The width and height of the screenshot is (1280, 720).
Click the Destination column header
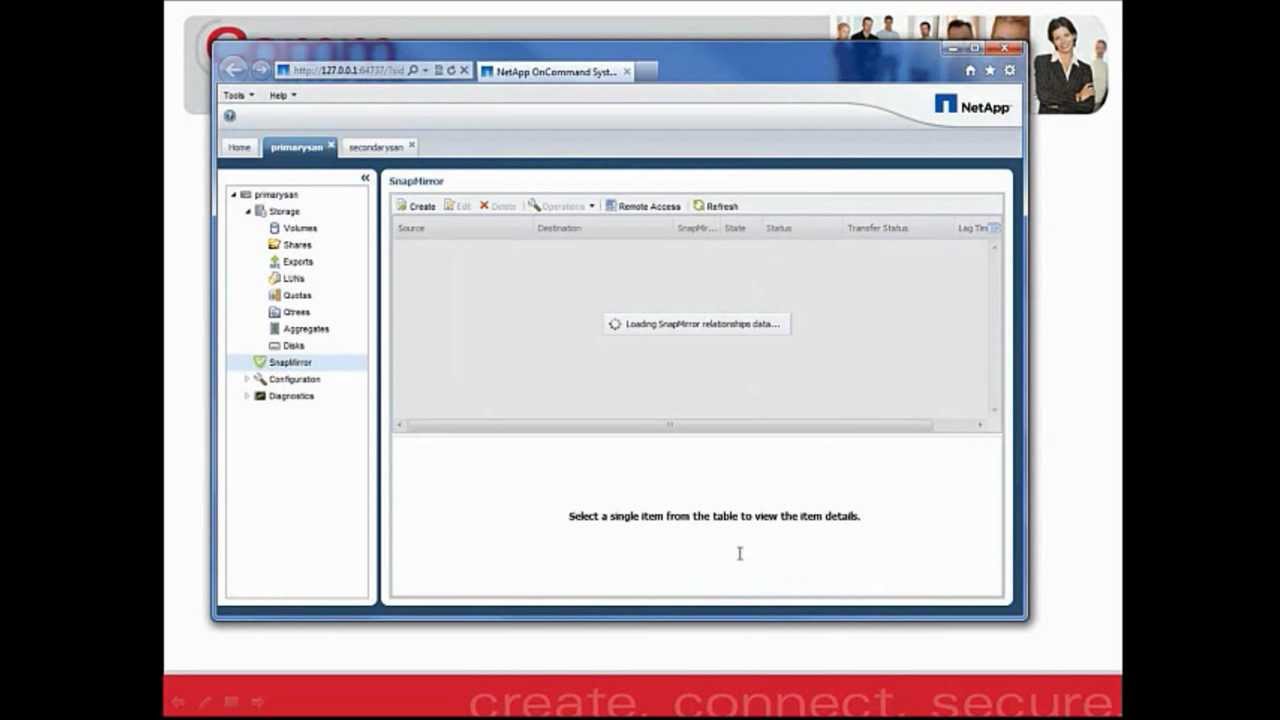605,228
